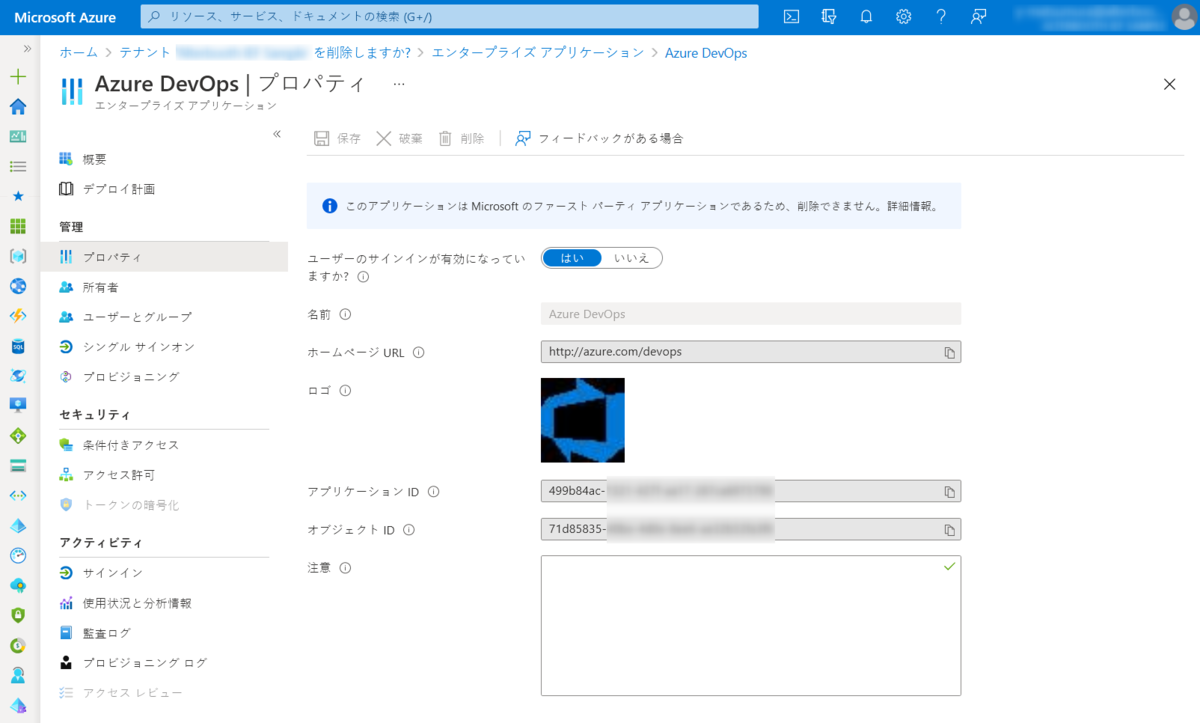Click the Microsoft Azure portal title
Screen dimensions: 1200x723
point(65,17)
